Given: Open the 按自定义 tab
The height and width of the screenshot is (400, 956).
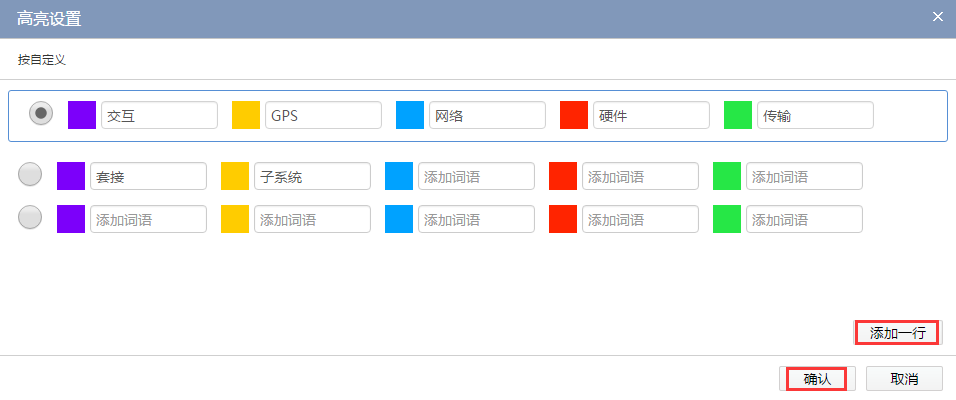Looking at the screenshot, I should tap(42, 60).
